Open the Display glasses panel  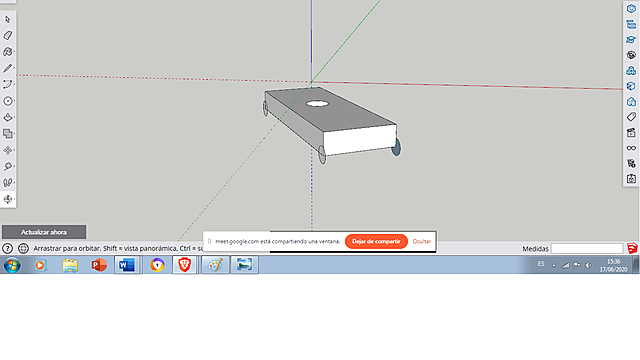[x=631, y=148]
